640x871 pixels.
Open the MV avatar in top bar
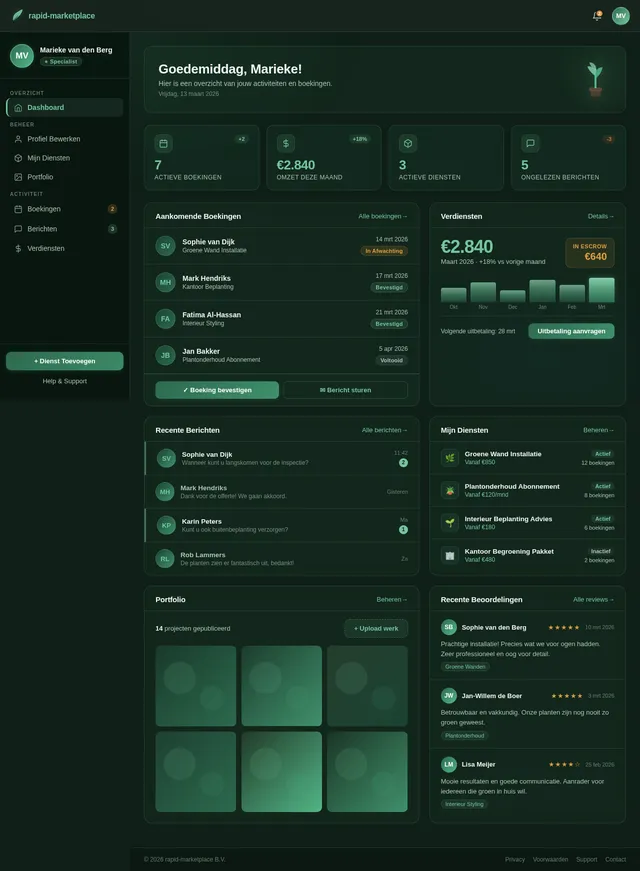click(x=621, y=16)
